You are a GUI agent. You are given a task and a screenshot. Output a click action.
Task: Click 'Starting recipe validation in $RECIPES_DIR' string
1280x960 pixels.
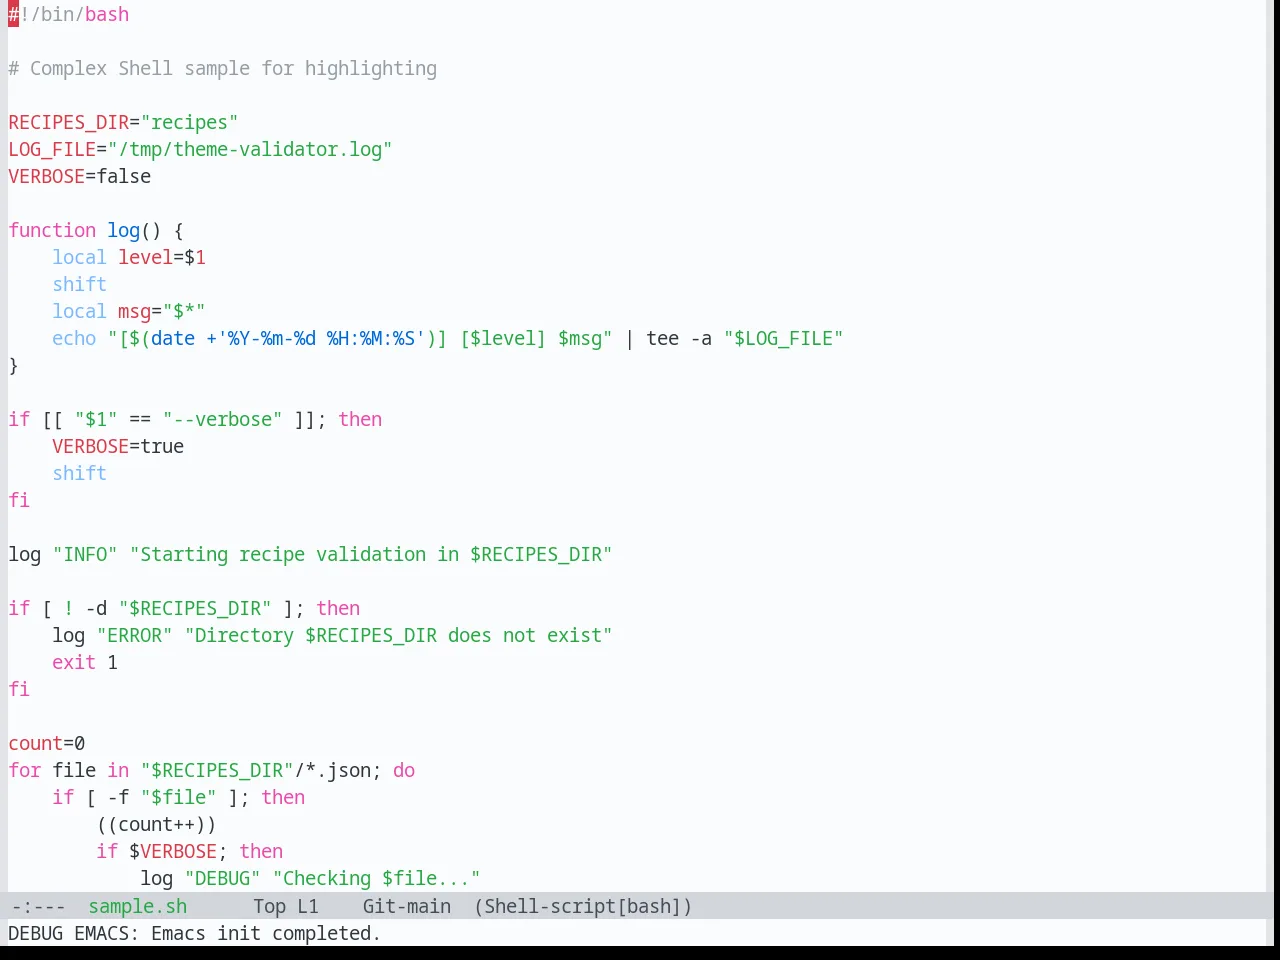pos(371,555)
